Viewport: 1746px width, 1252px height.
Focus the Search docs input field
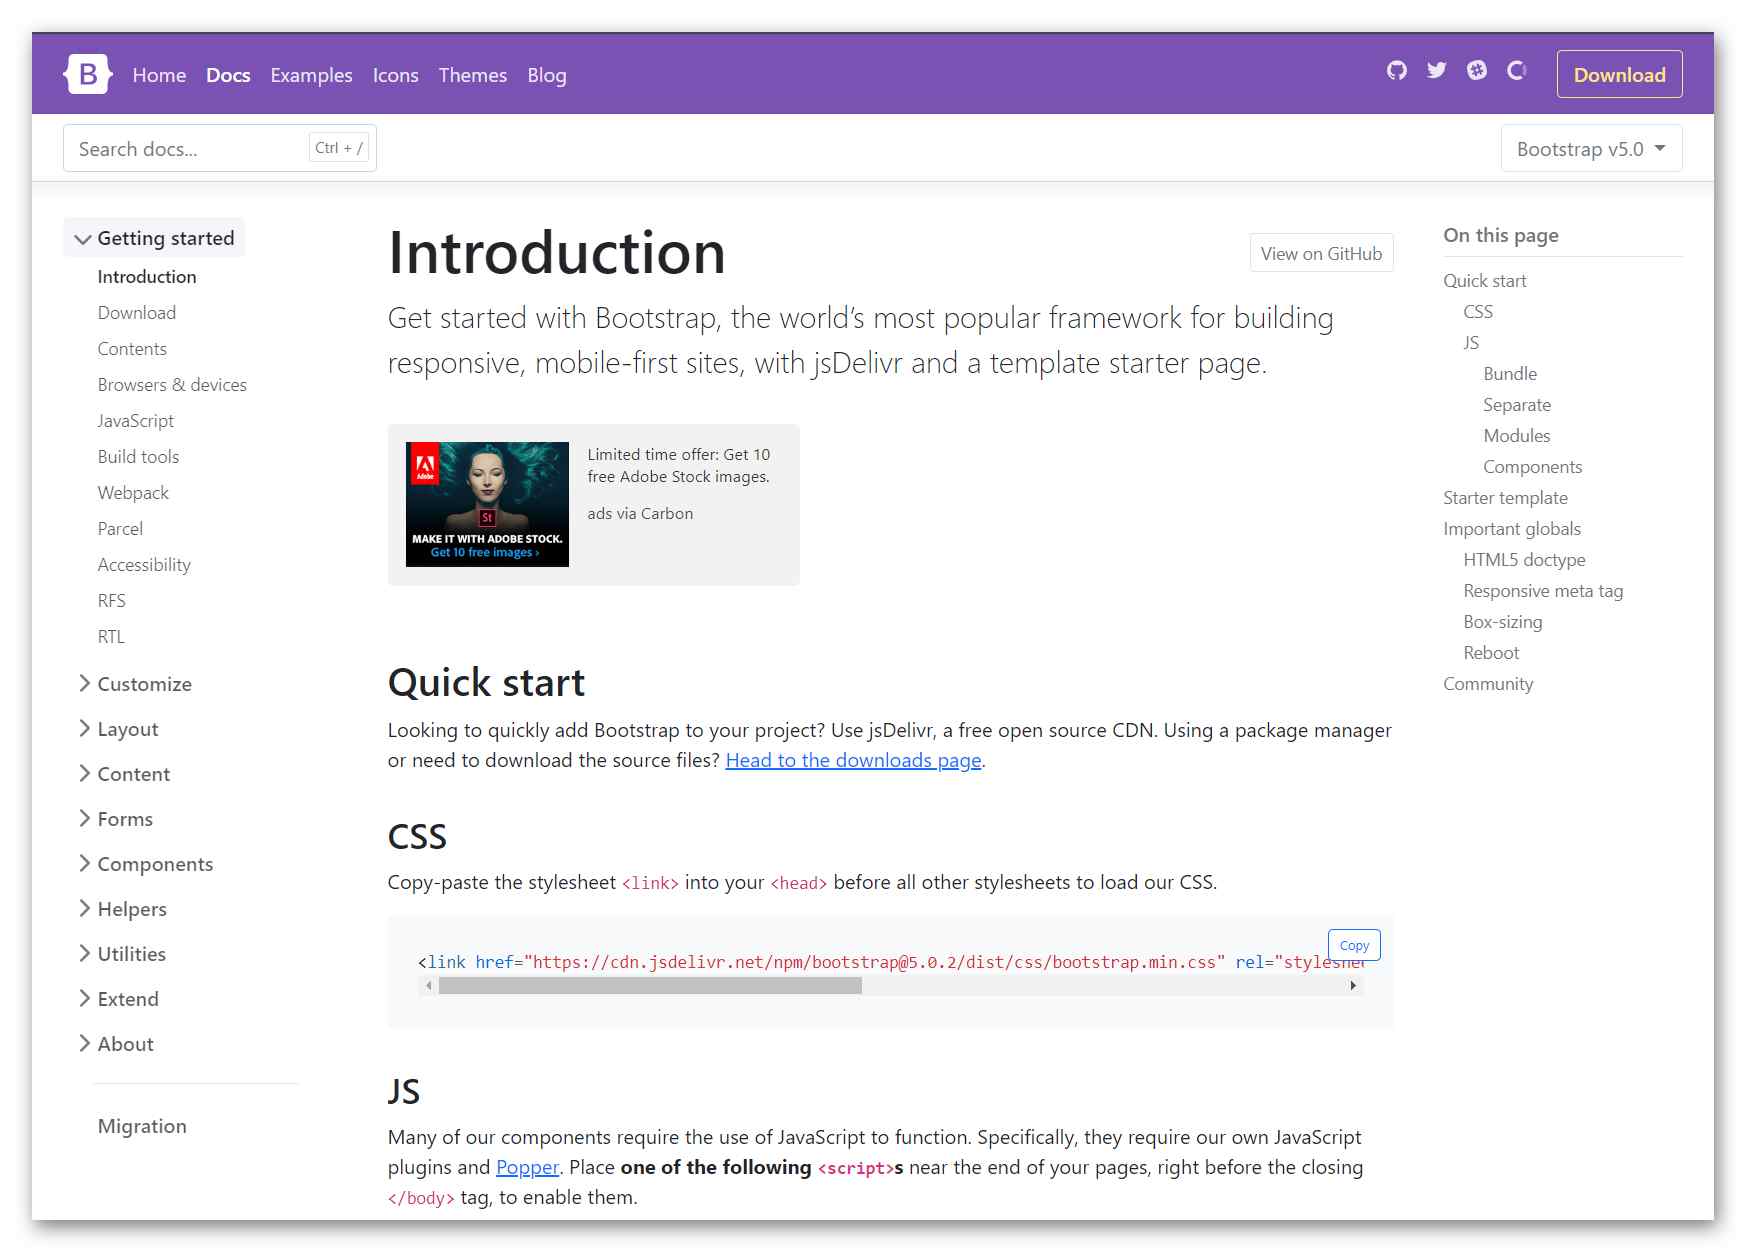(220, 148)
